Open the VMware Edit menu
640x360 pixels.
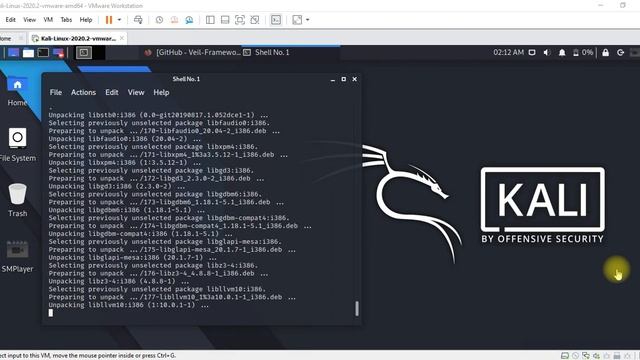[11, 20]
